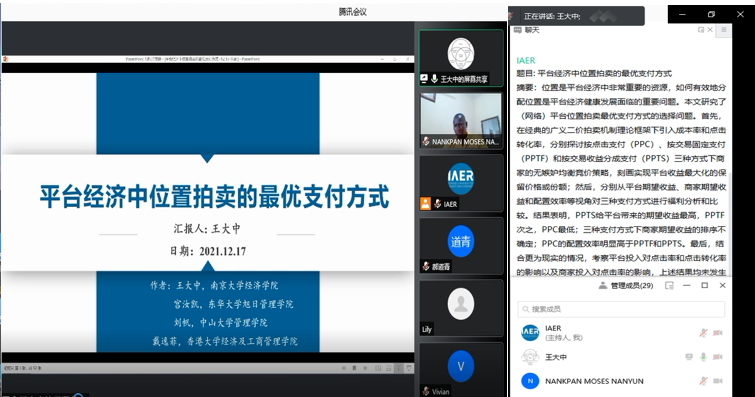
Task: Close the members management panel
Action: click(x=722, y=286)
